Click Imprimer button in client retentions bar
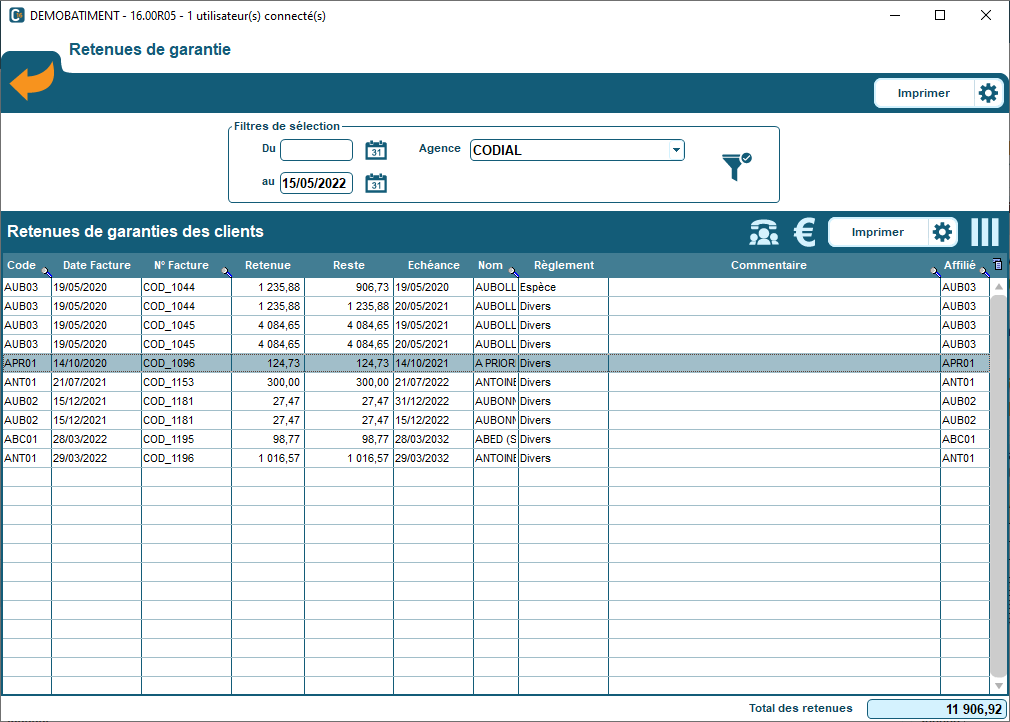This screenshot has height=722, width=1010. pos(877,232)
